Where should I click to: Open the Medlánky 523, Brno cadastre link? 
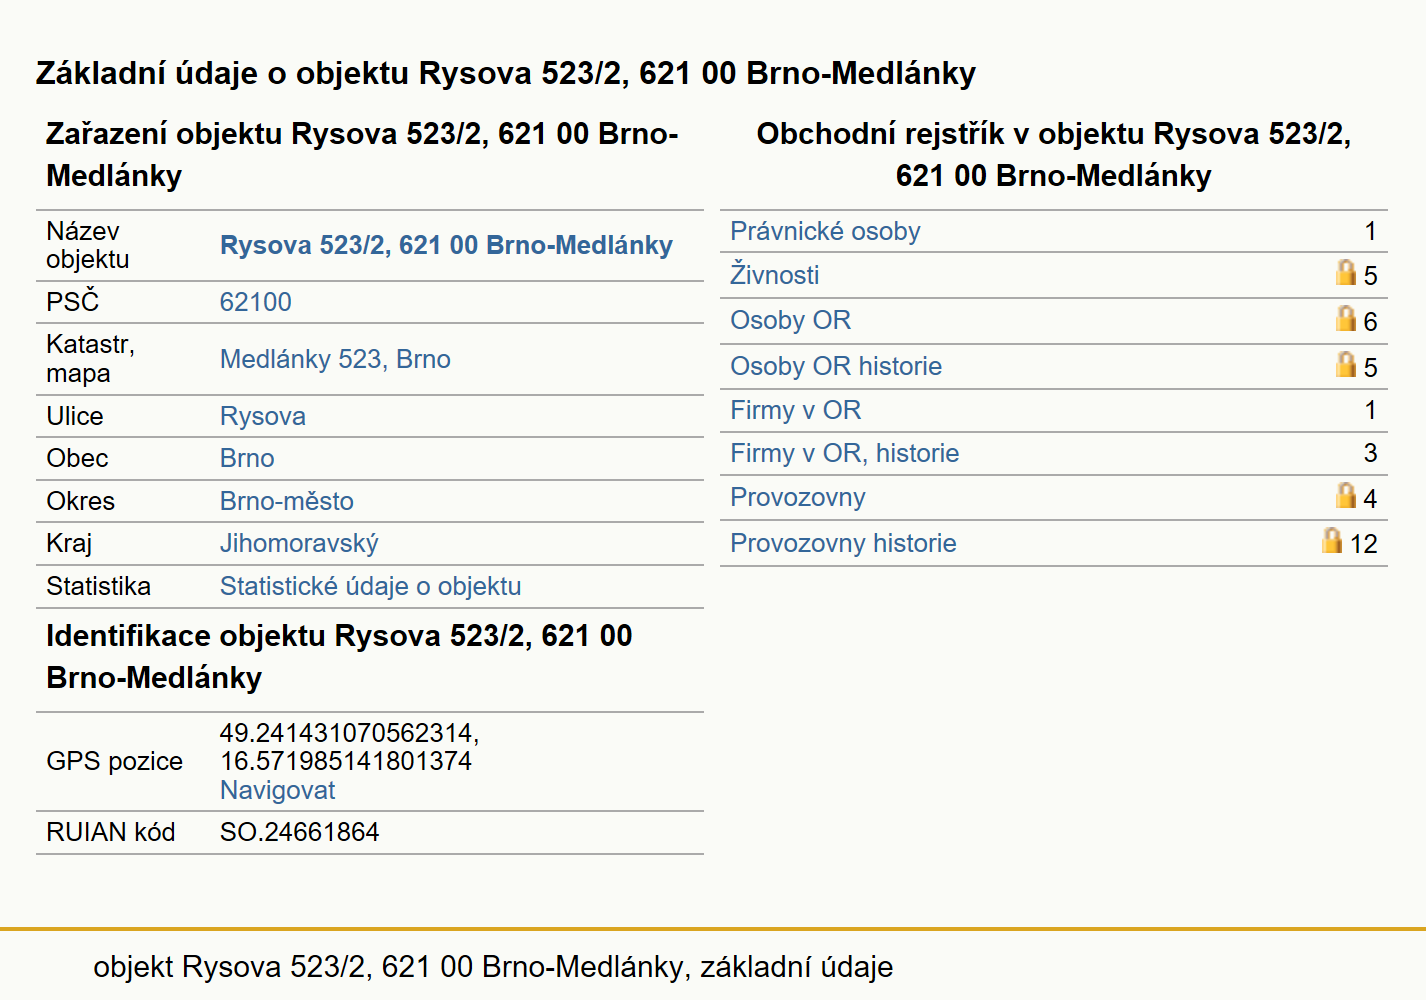[335, 359]
